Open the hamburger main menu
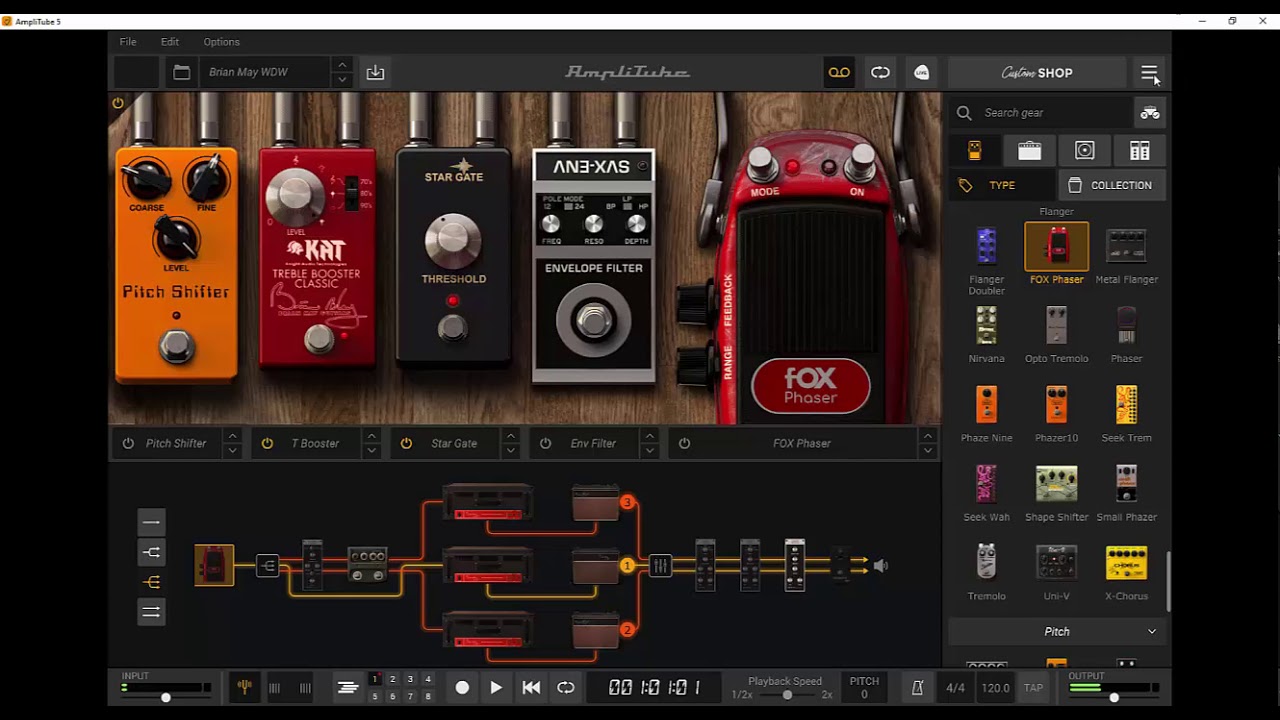The height and width of the screenshot is (720, 1280). point(1149,72)
